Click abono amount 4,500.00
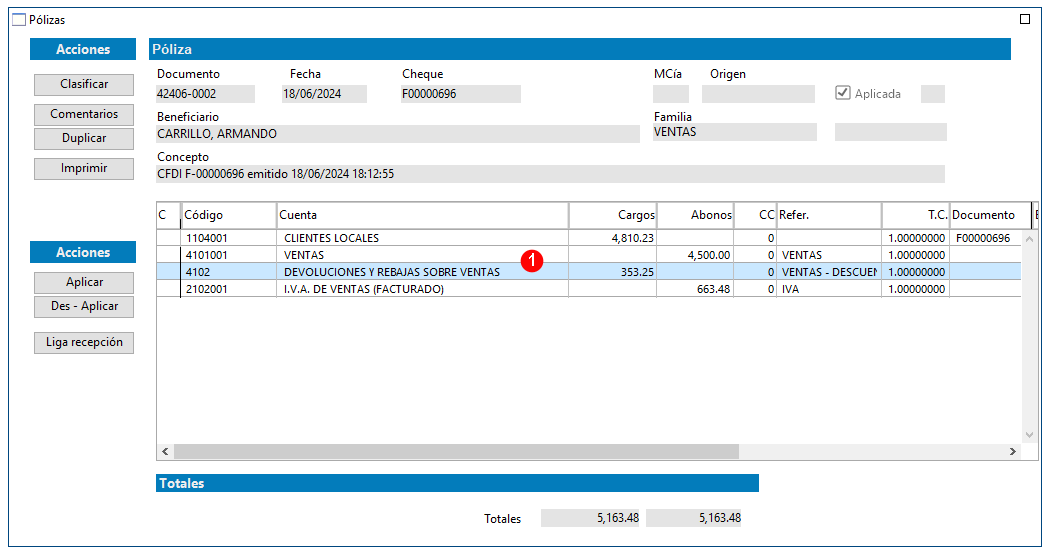The width and height of the screenshot is (1048, 552). point(695,255)
